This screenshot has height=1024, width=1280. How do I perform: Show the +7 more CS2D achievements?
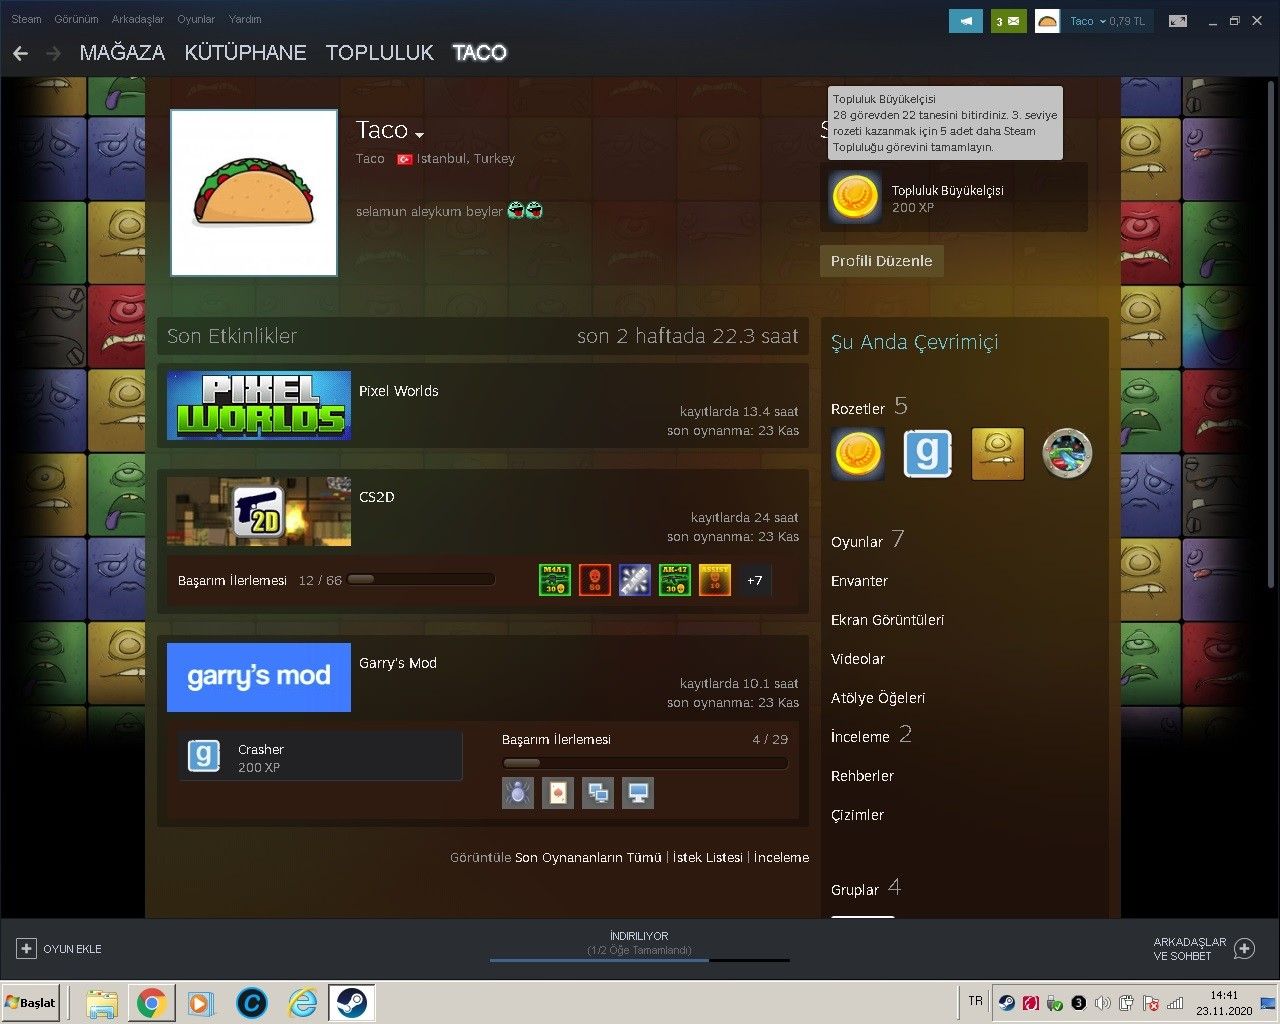point(755,580)
